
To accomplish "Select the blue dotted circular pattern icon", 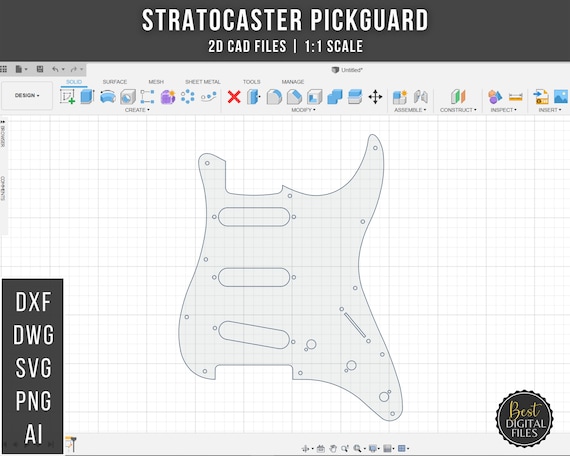I will coord(188,97).
